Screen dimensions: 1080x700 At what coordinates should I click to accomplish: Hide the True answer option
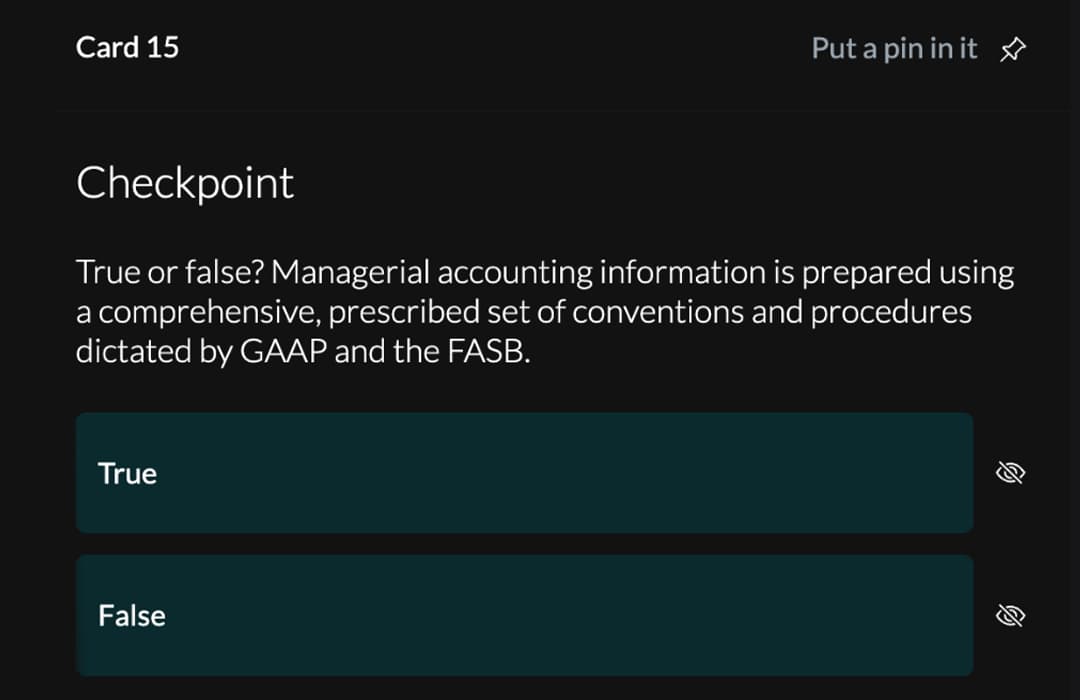(1011, 473)
